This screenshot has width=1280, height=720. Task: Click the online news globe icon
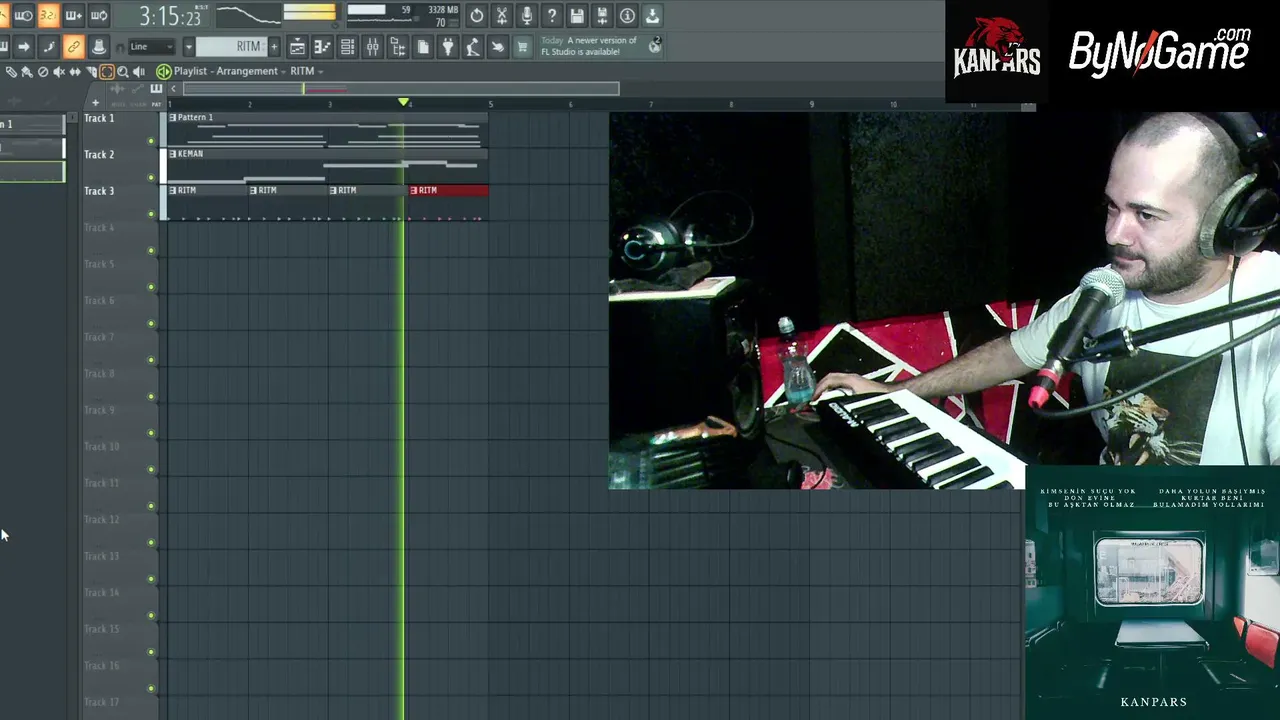click(x=655, y=46)
